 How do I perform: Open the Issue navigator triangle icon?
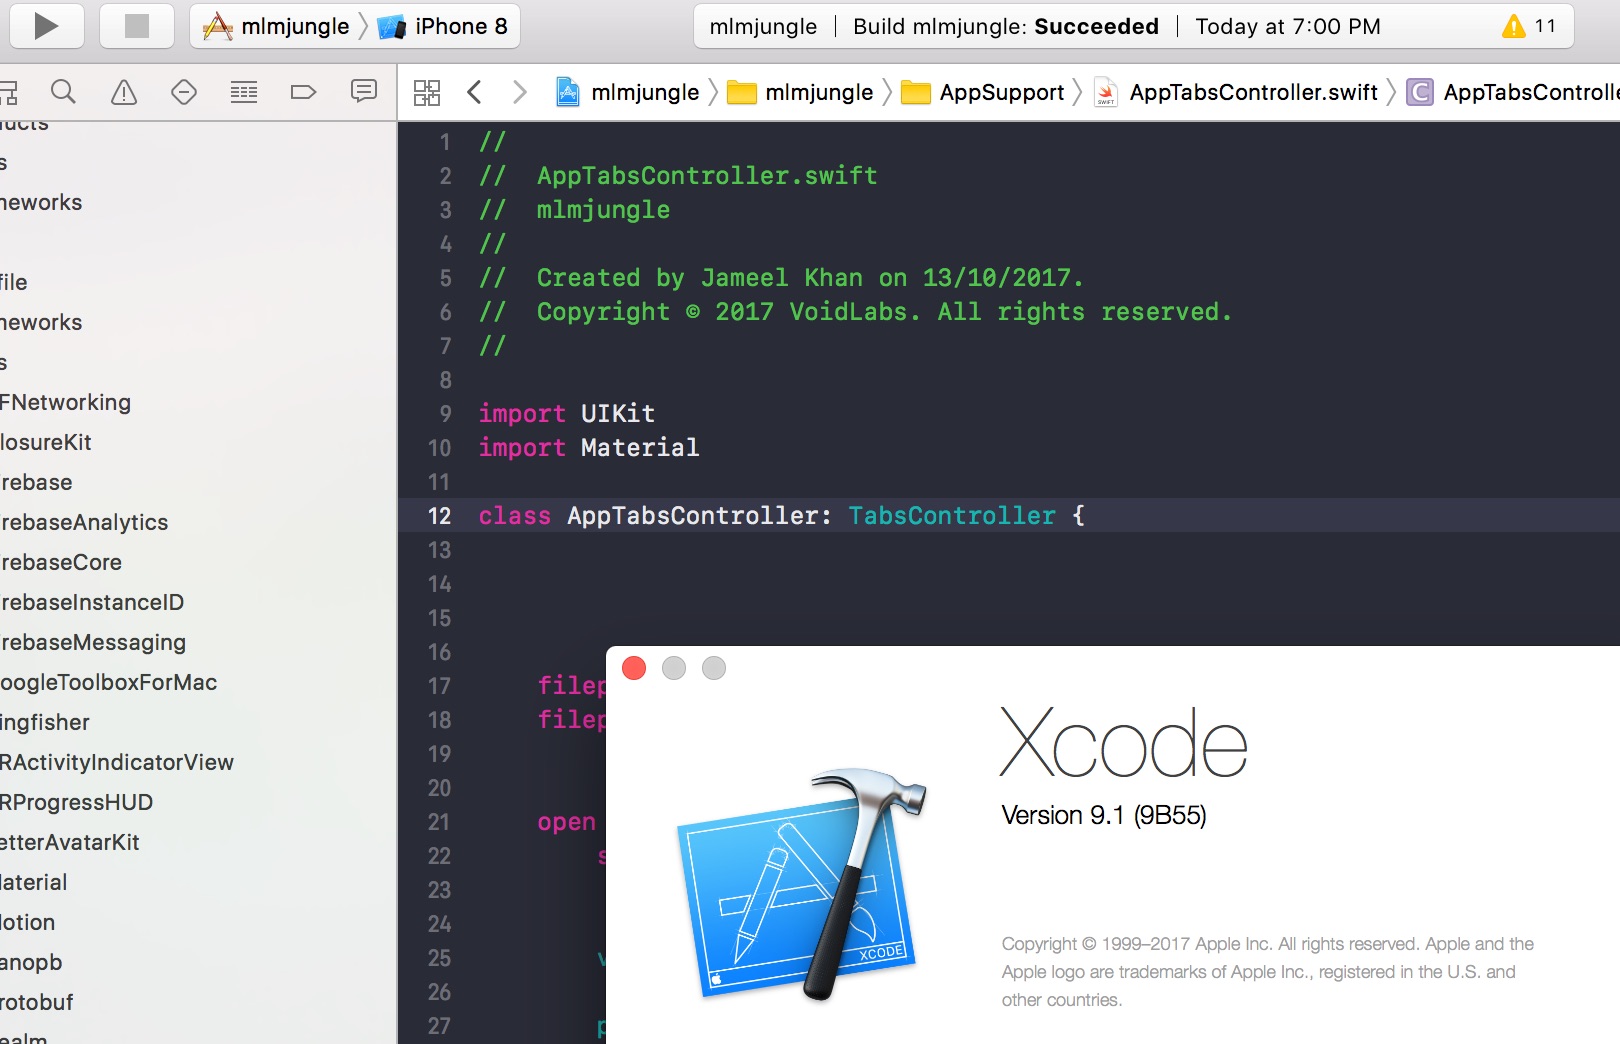point(123,92)
